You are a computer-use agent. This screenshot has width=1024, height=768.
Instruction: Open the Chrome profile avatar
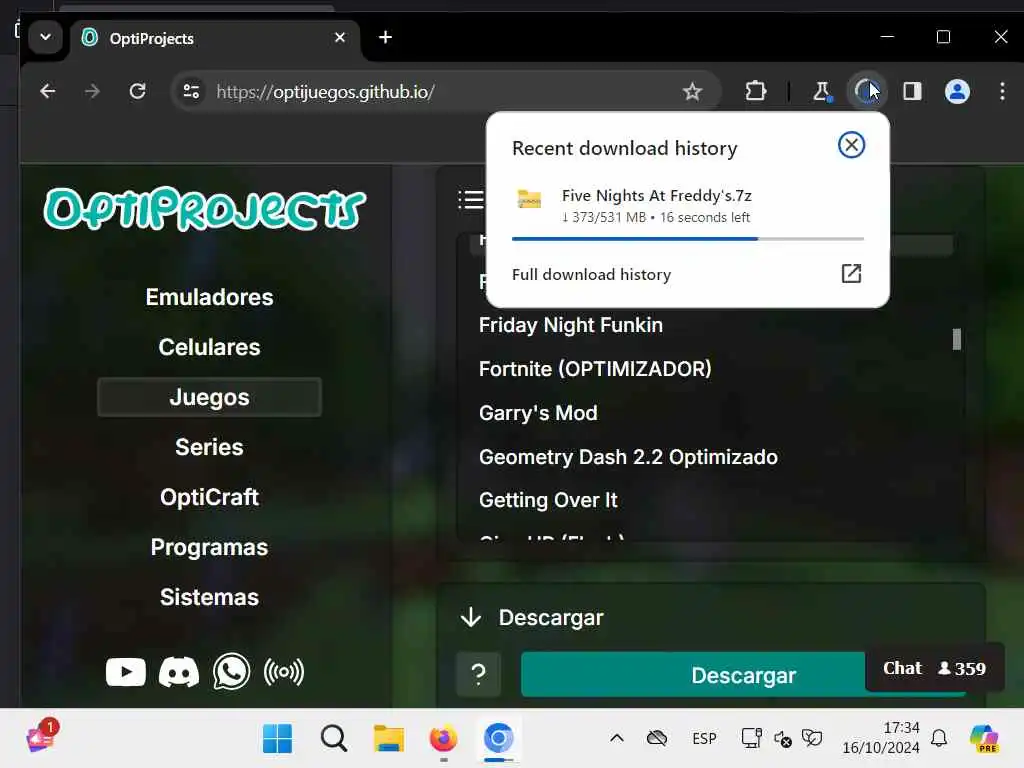[957, 91]
